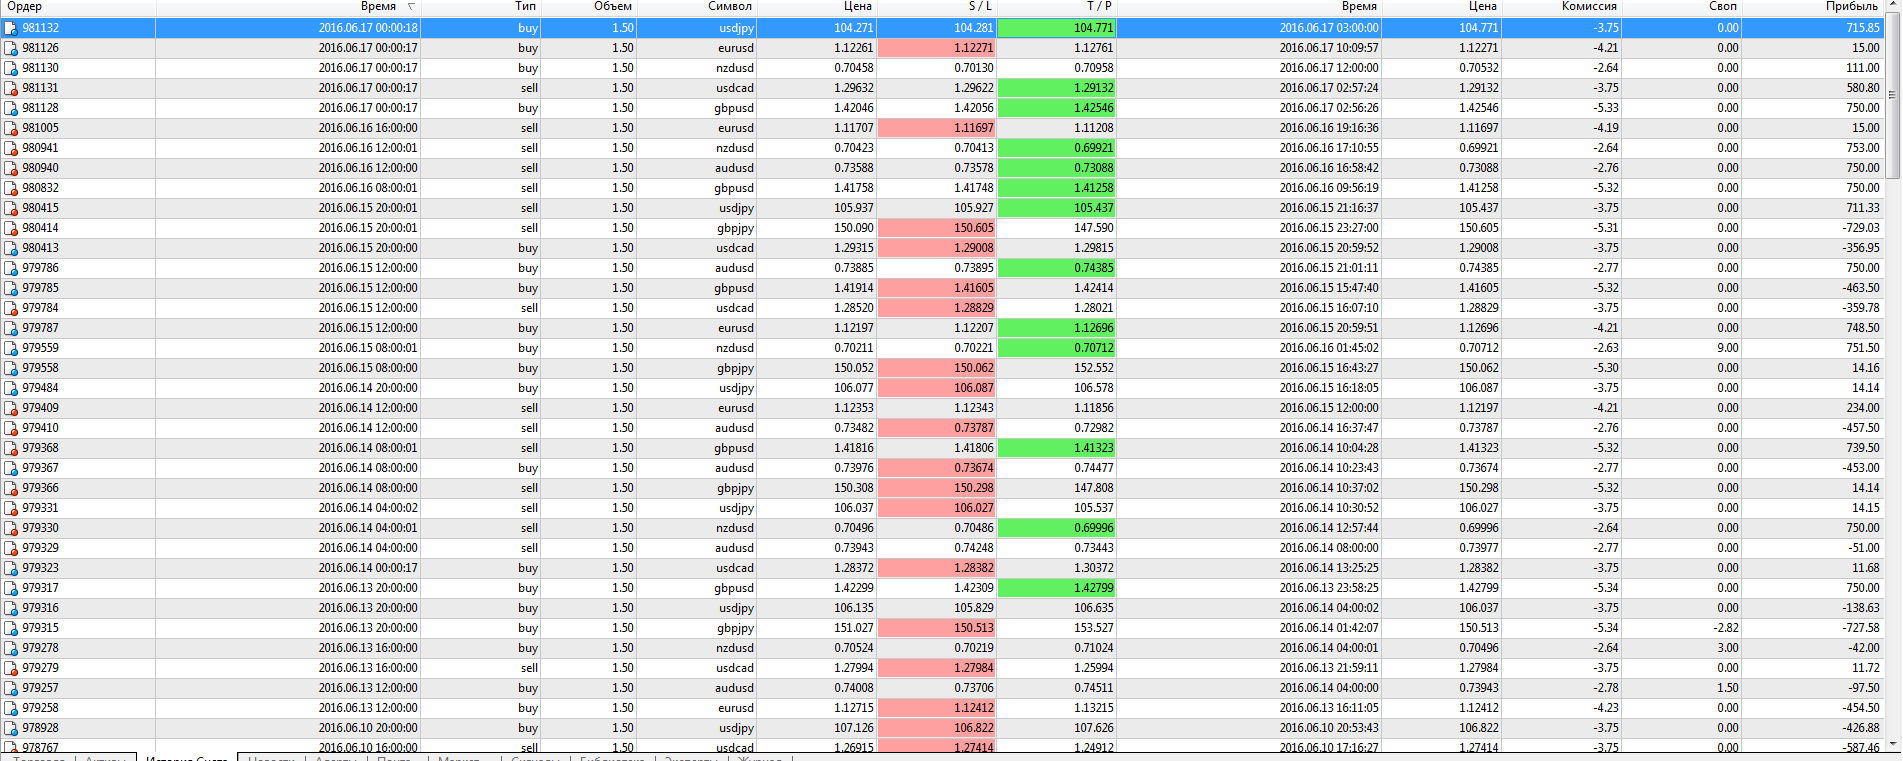Click the order icon for order 979409
1903x761 pixels.
11,408
